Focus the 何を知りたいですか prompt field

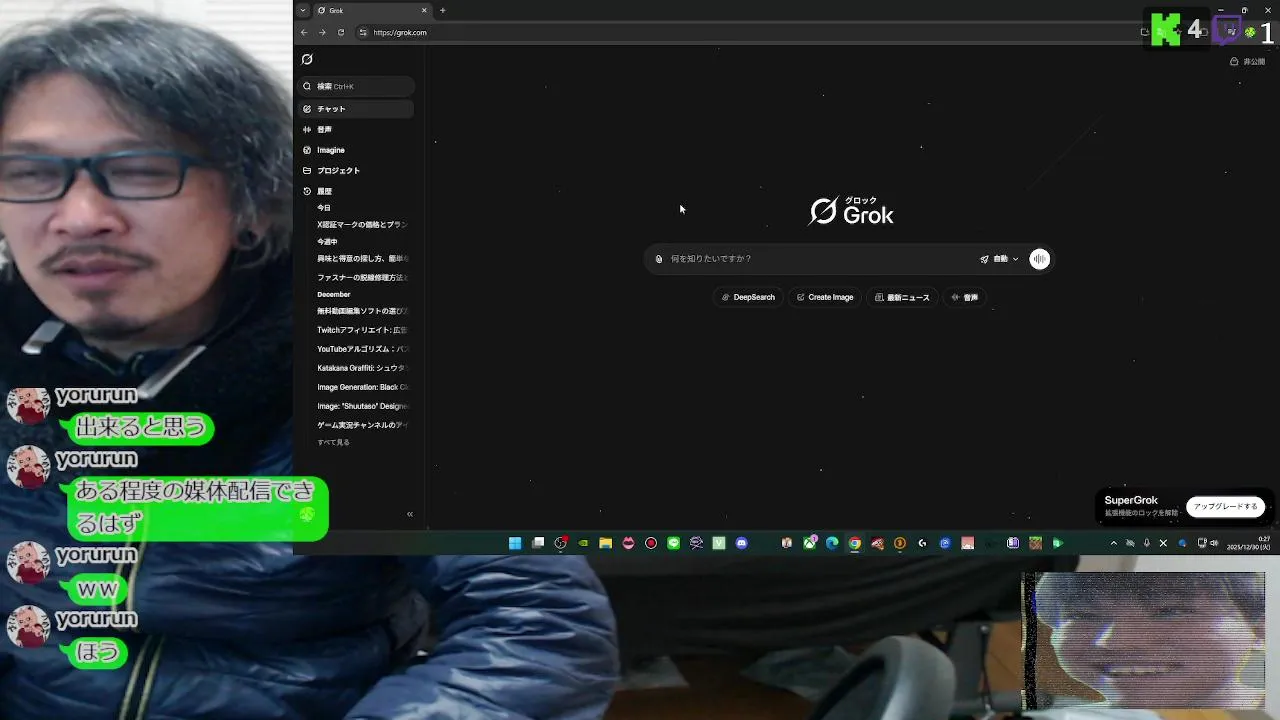(x=820, y=259)
